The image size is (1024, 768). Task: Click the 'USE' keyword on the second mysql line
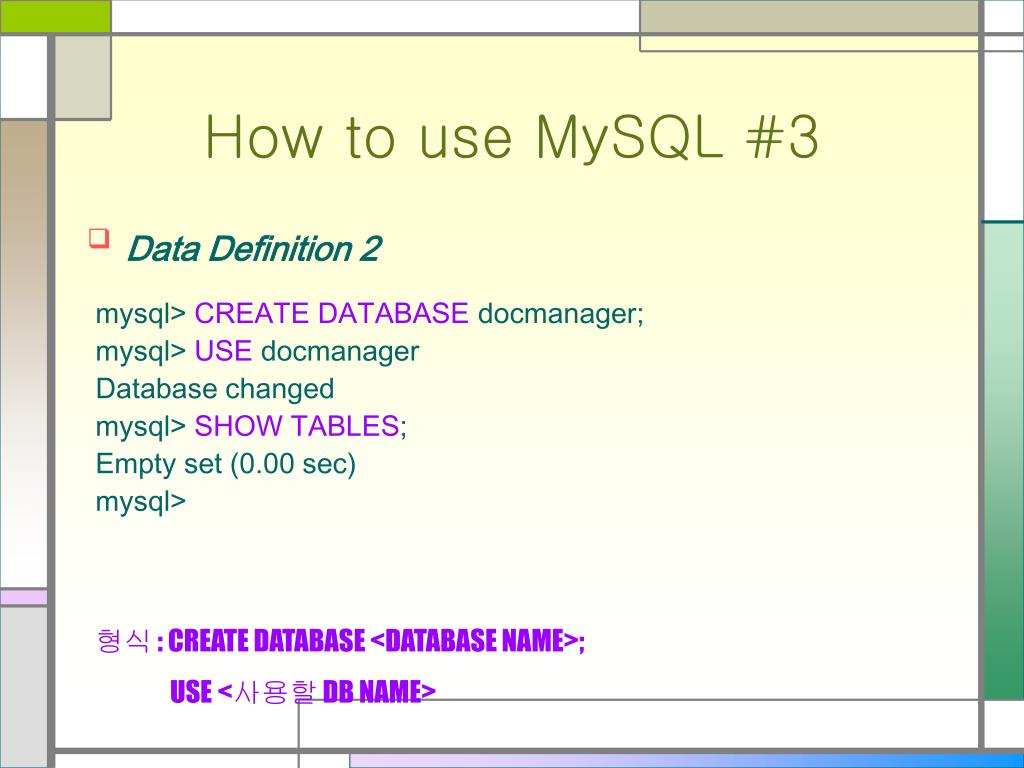tap(223, 351)
